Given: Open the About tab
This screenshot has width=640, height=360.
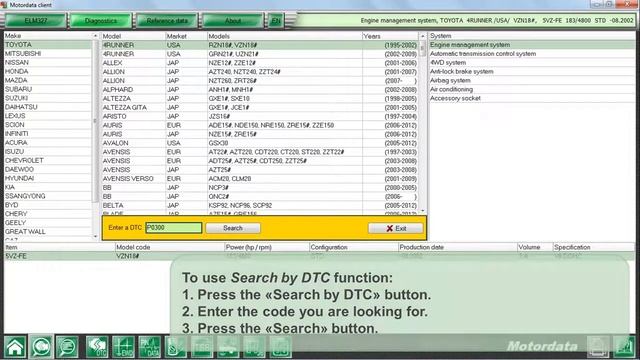Looking at the screenshot, I should (233, 20).
